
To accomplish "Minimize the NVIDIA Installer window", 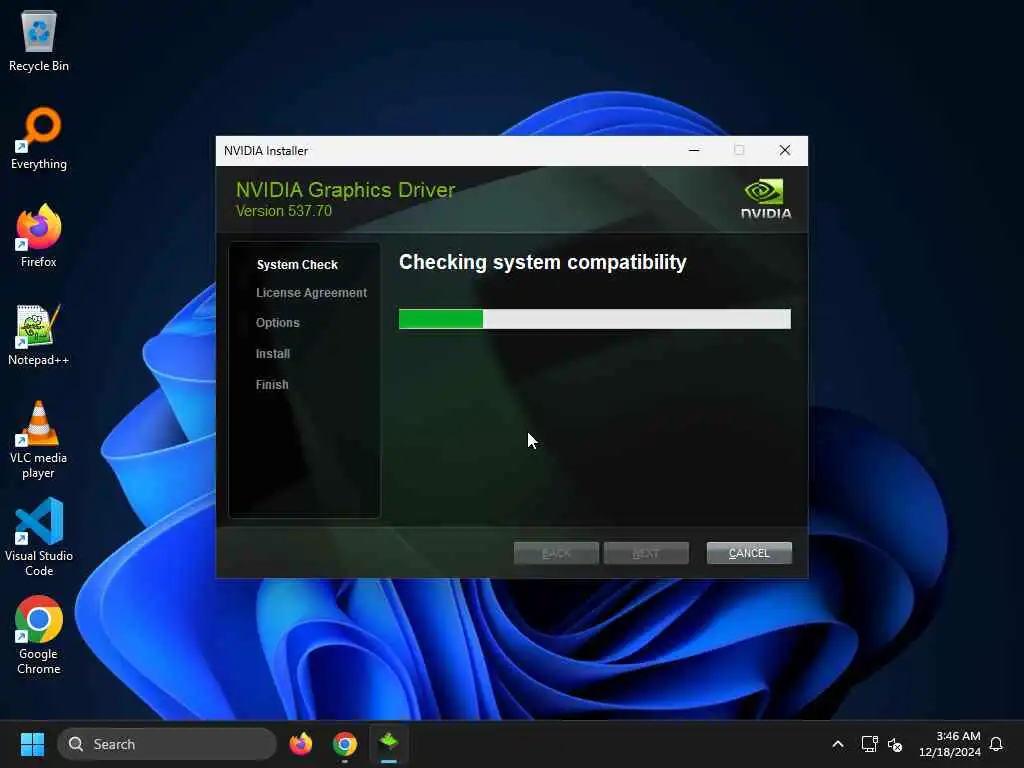I will (694, 150).
